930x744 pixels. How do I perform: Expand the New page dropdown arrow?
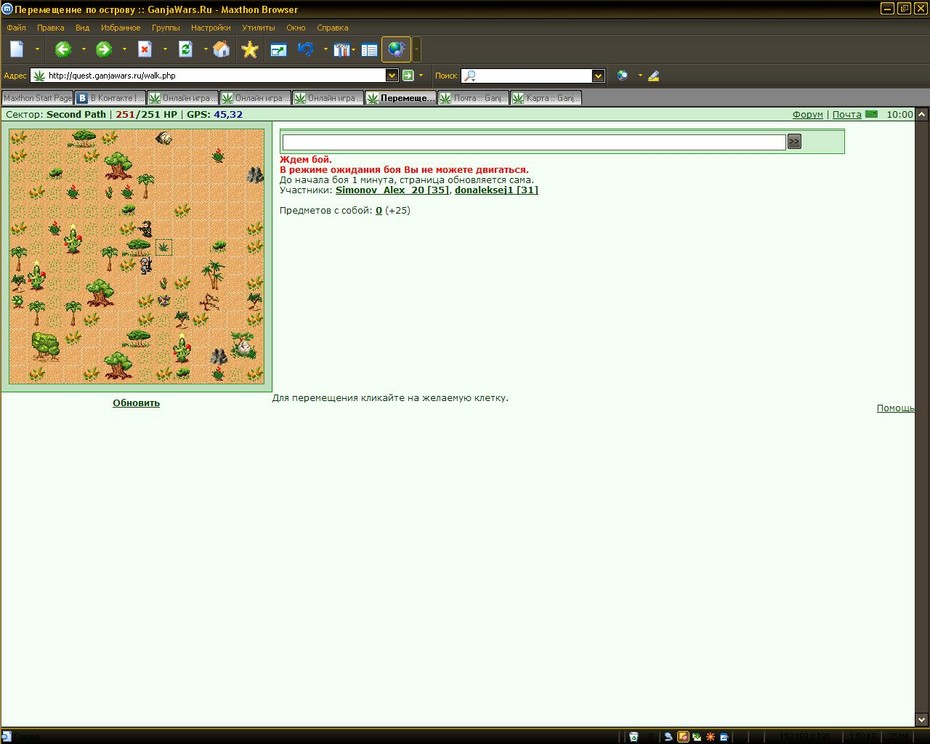(37, 49)
